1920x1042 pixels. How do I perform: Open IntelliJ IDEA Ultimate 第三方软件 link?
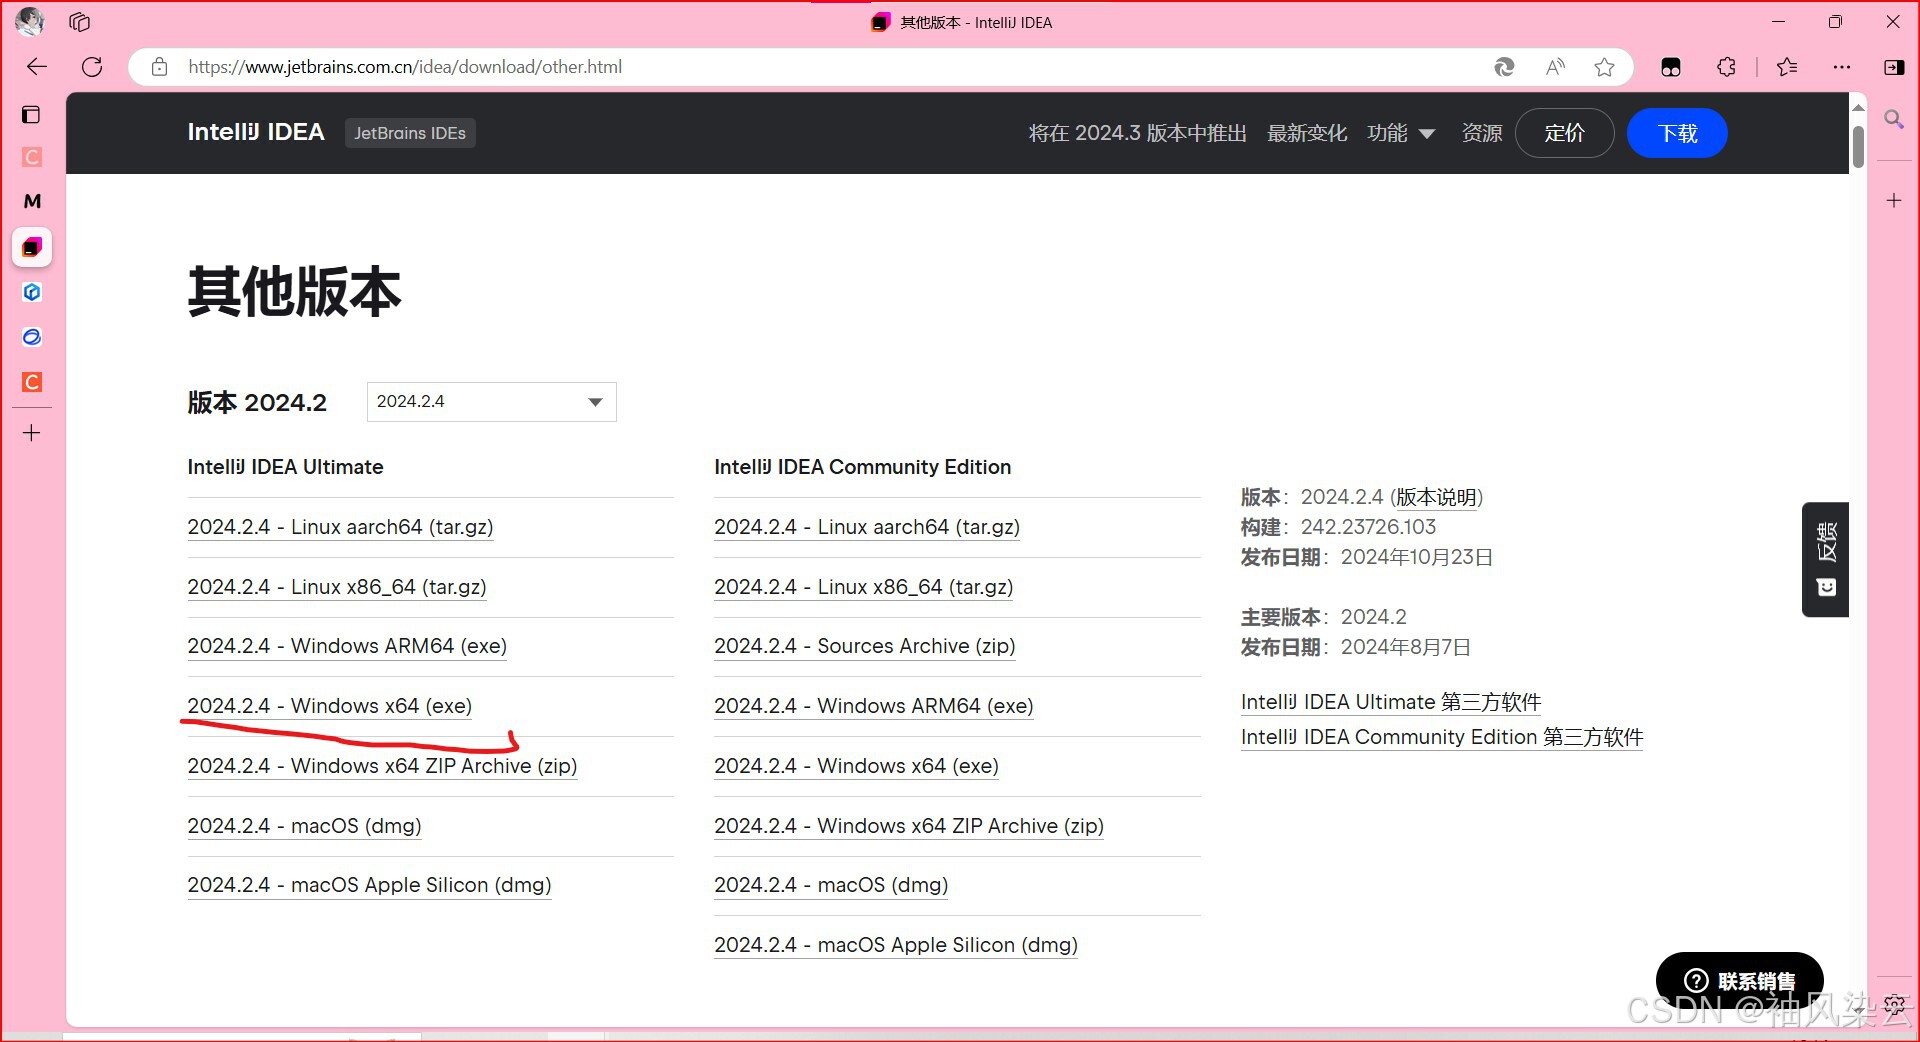click(1391, 702)
